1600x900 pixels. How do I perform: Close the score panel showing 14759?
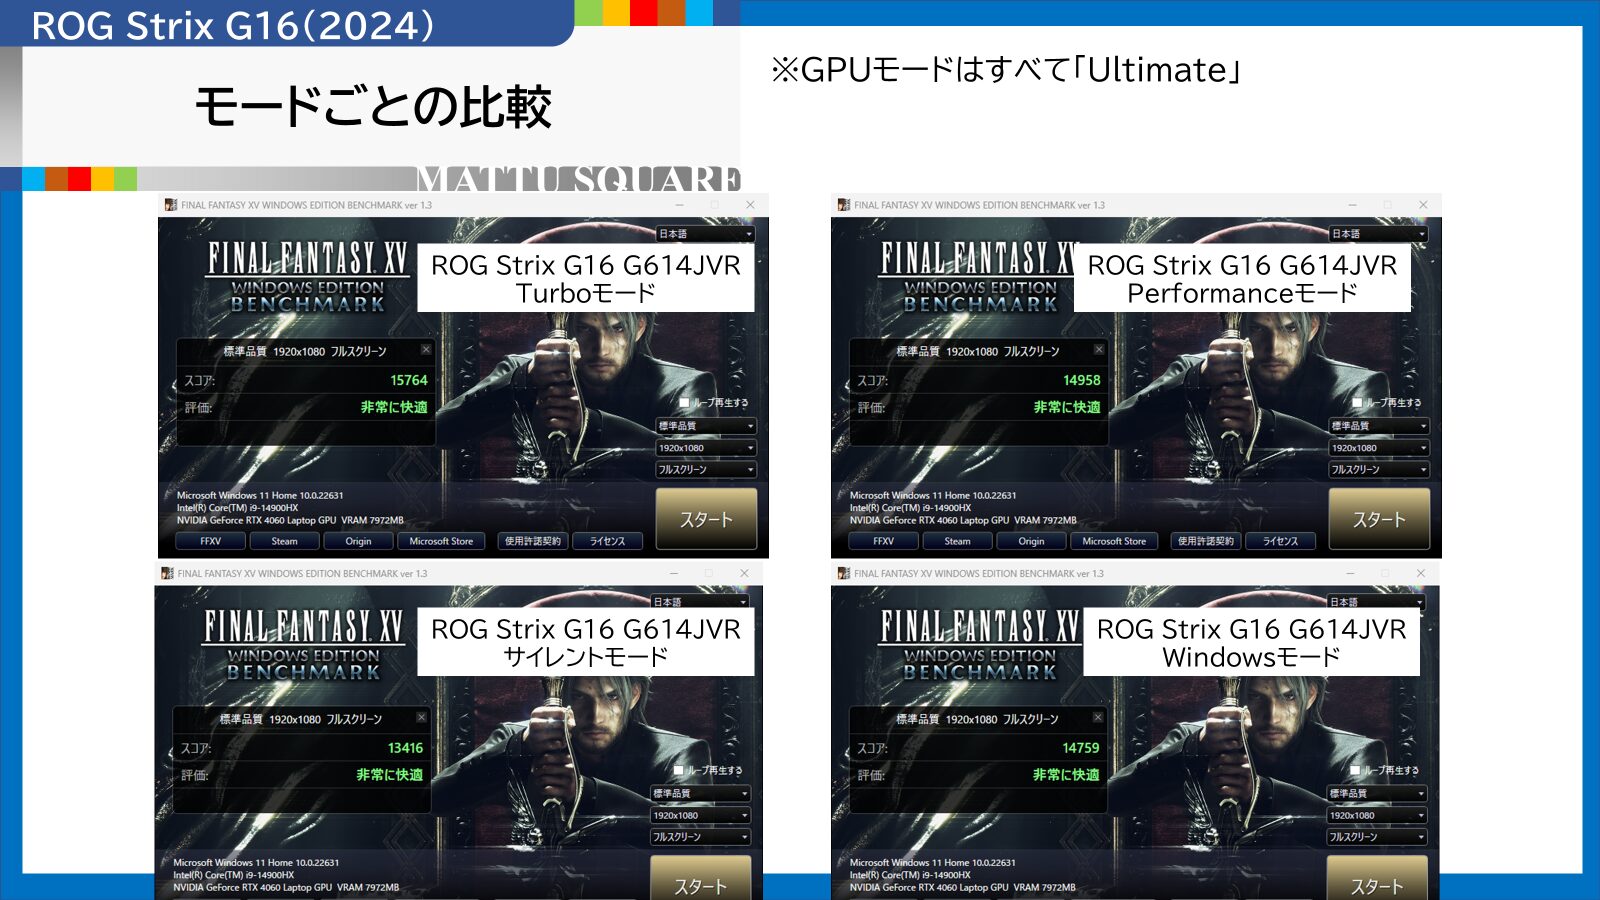pos(1098,717)
